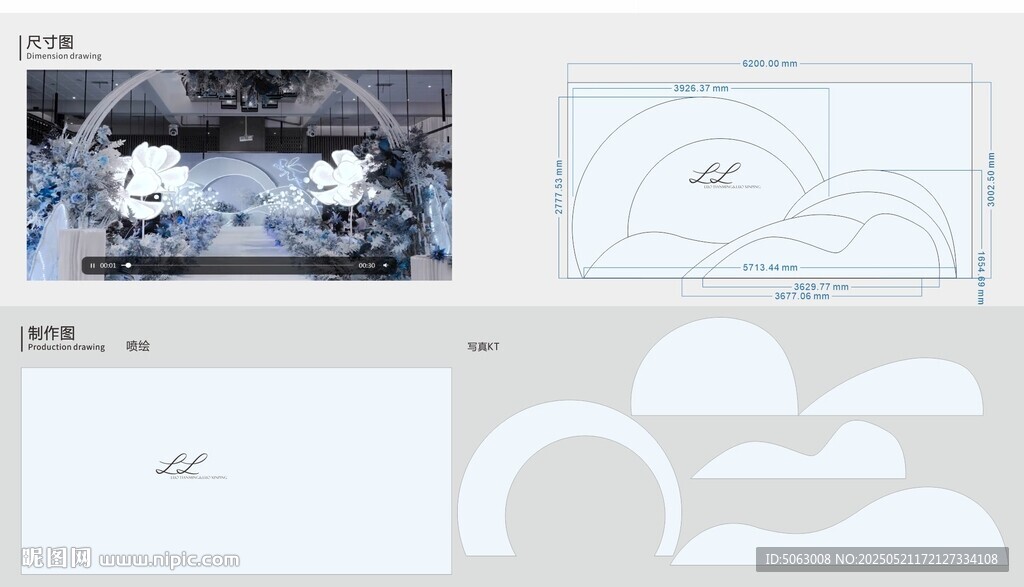Click the Dimension drawing subtitle
Image resolution: width=1024 pixels, height=587 pixels.
pos(64,56)
